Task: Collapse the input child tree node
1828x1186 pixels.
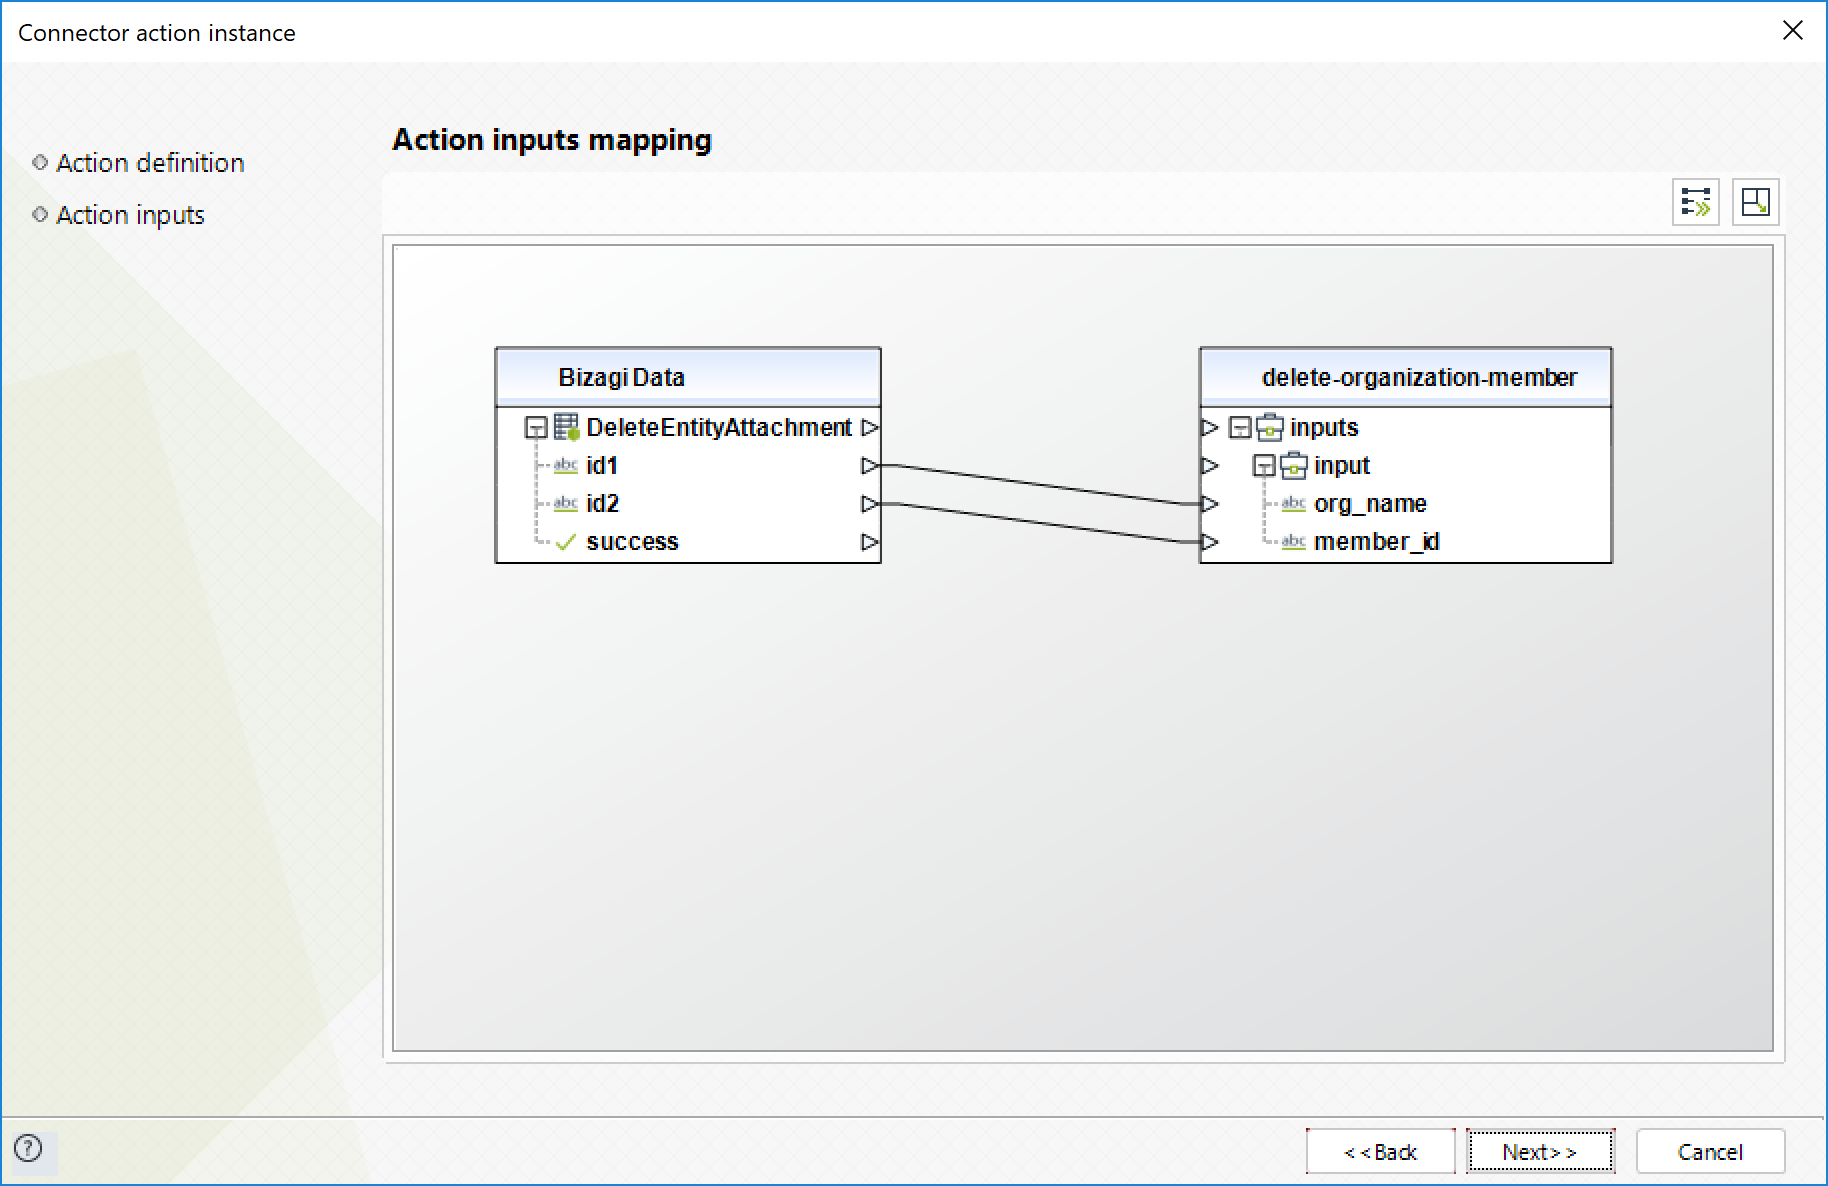Action: 1264,466
